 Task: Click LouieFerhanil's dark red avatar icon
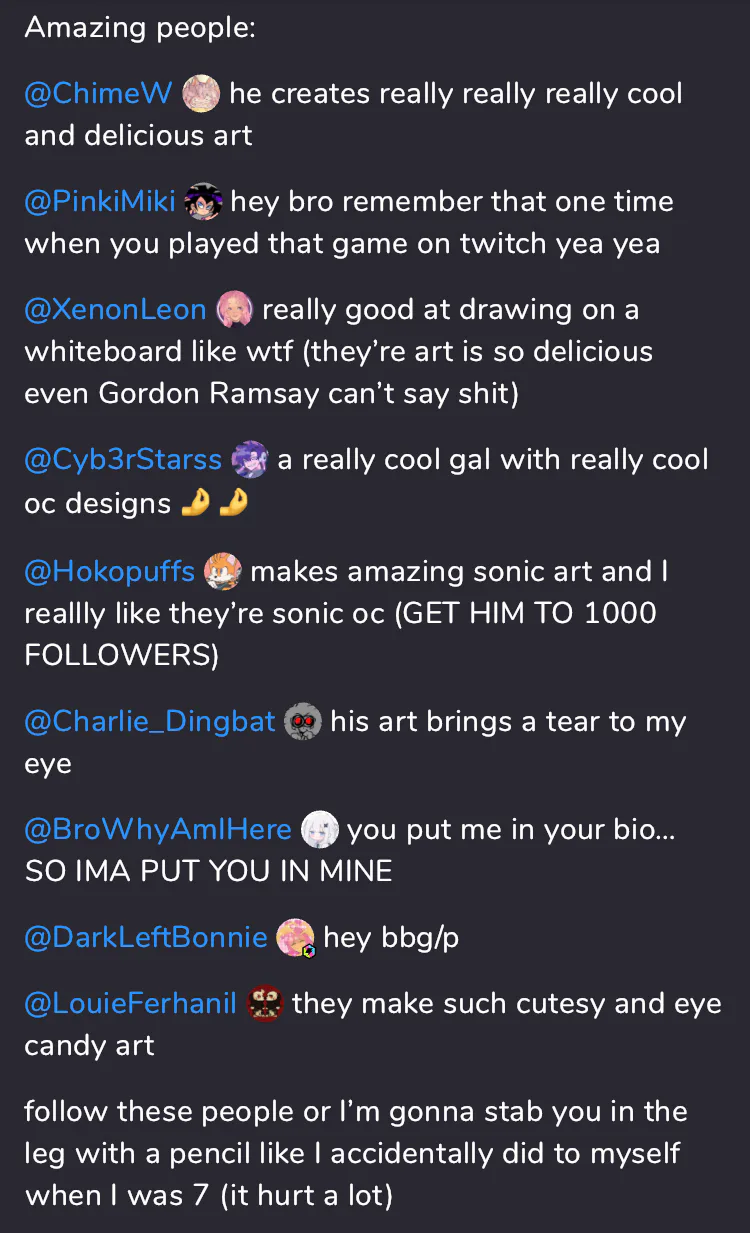coord(265,1004)
